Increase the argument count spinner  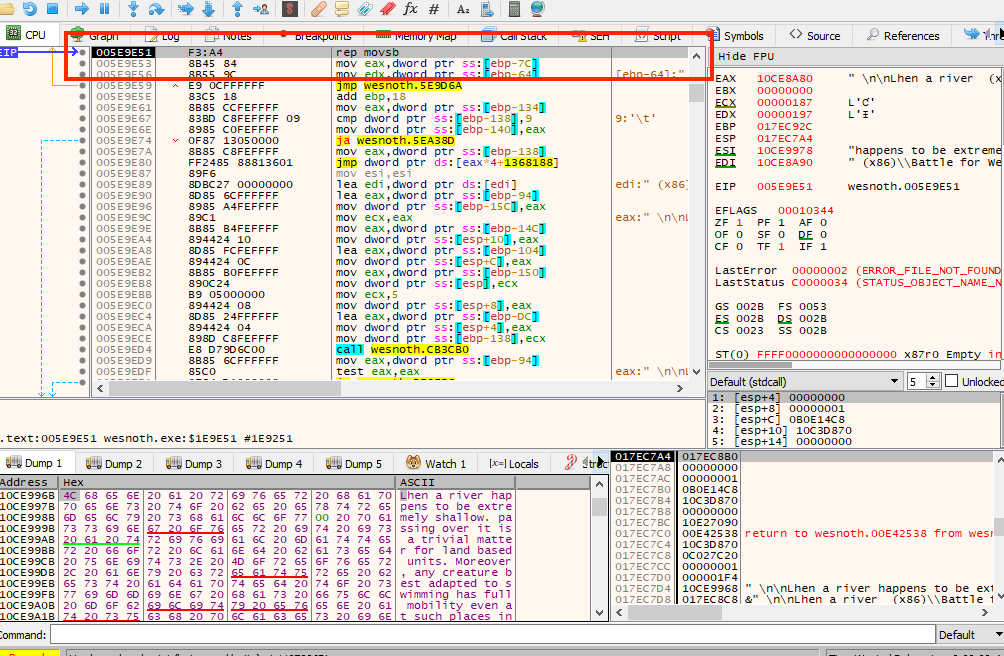pyautogui.click(x=933, y=378)
